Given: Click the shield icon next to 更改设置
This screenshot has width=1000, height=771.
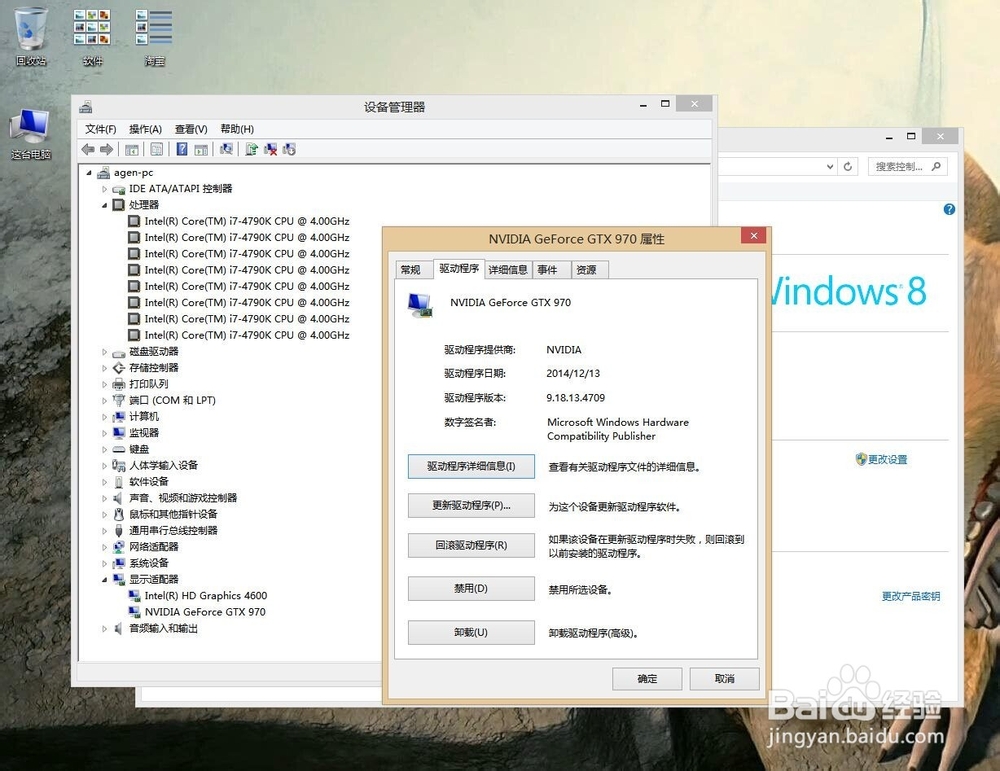Looking at the screenshot, I should (861, 459).
